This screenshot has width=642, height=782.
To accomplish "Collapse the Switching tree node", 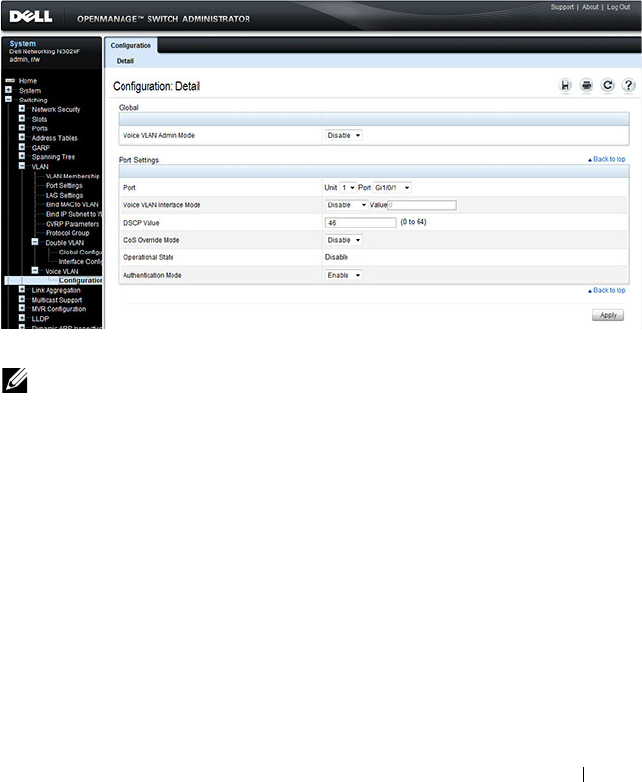I will [8, 99].
